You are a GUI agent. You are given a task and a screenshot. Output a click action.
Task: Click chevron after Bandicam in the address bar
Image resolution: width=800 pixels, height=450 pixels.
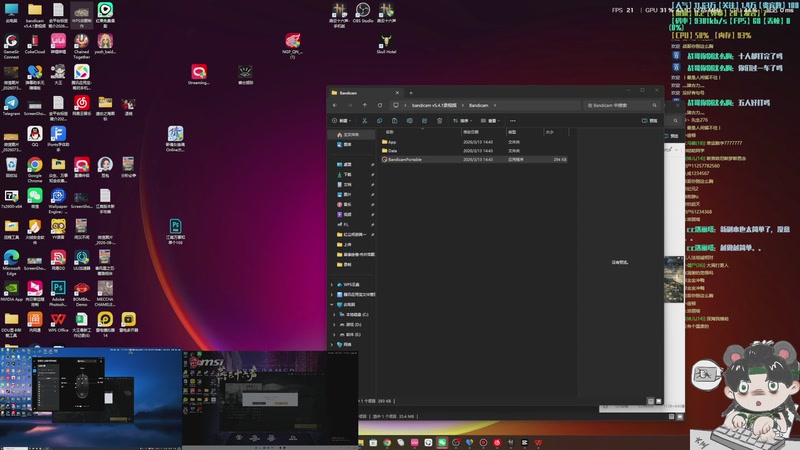tap(494, 105)
